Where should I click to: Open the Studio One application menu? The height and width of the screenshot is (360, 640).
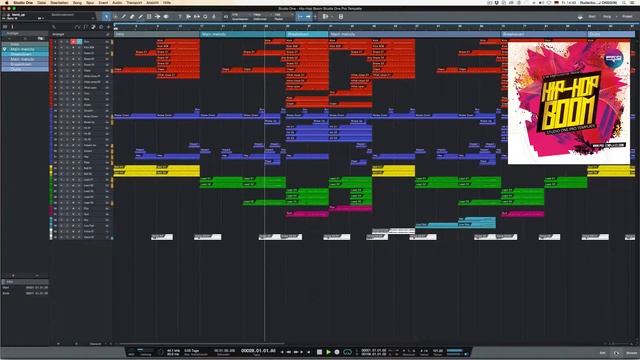pyautogui.click(x=23, y=2)
